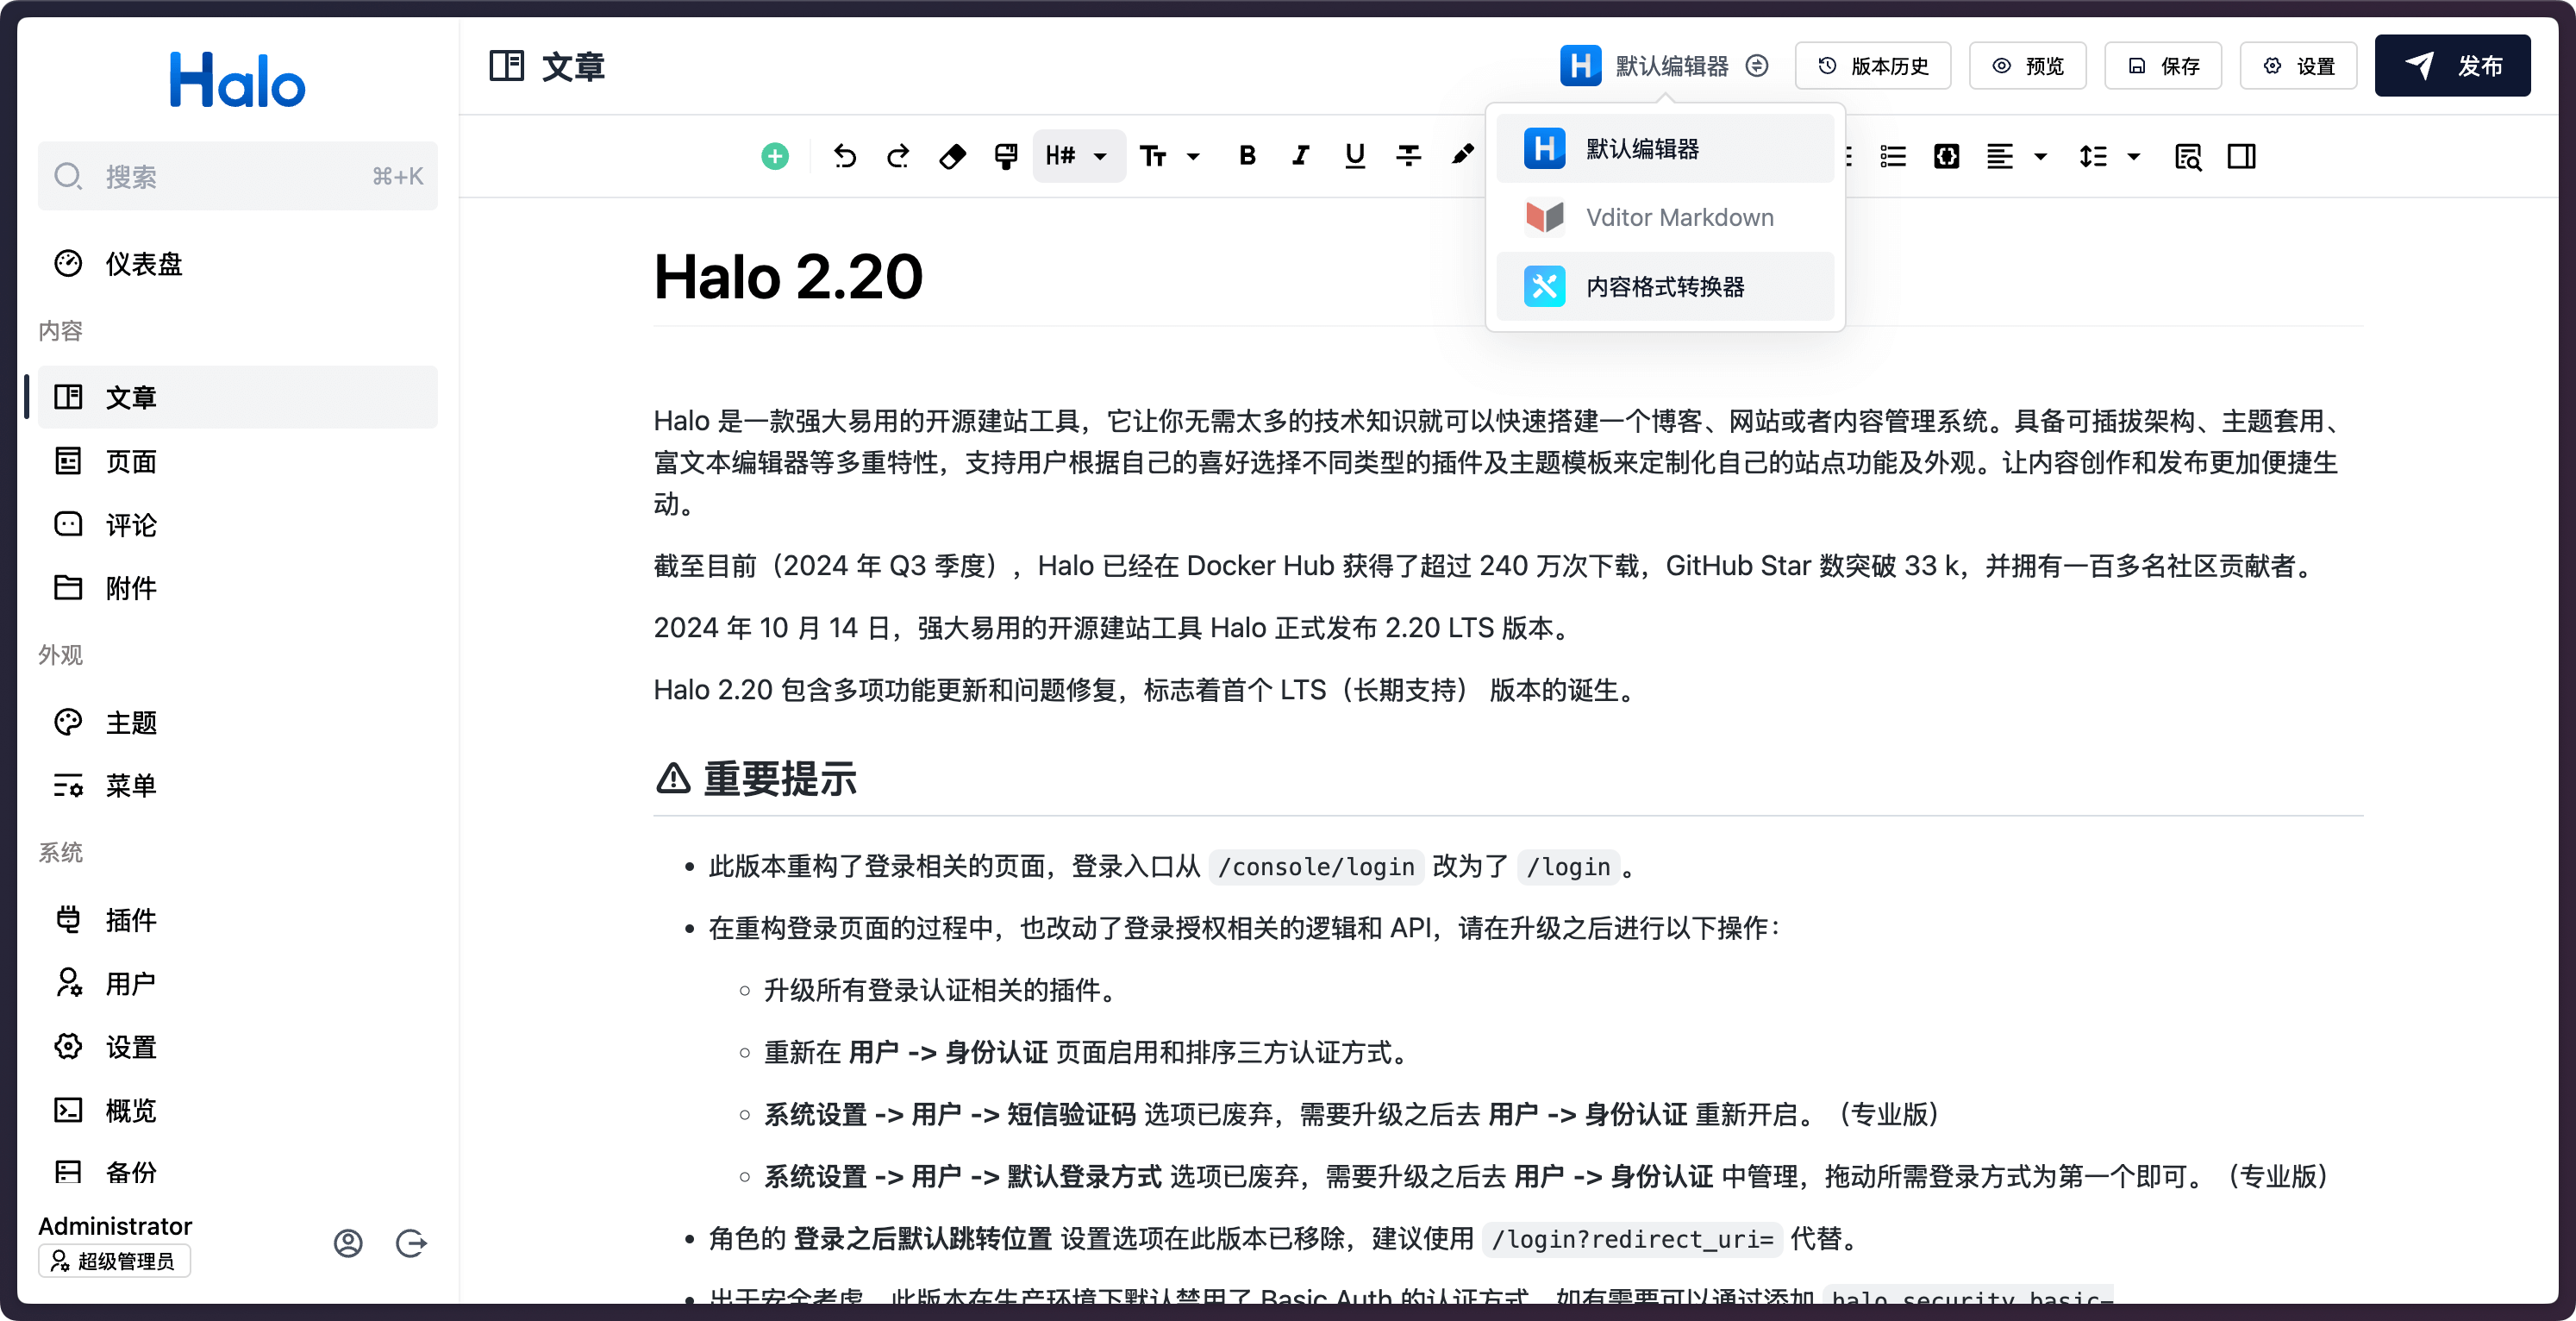Click the paragraph starting 截至目前
The width and height of the screenshot is (2576, 1321).
click(x=1487, y=566)
